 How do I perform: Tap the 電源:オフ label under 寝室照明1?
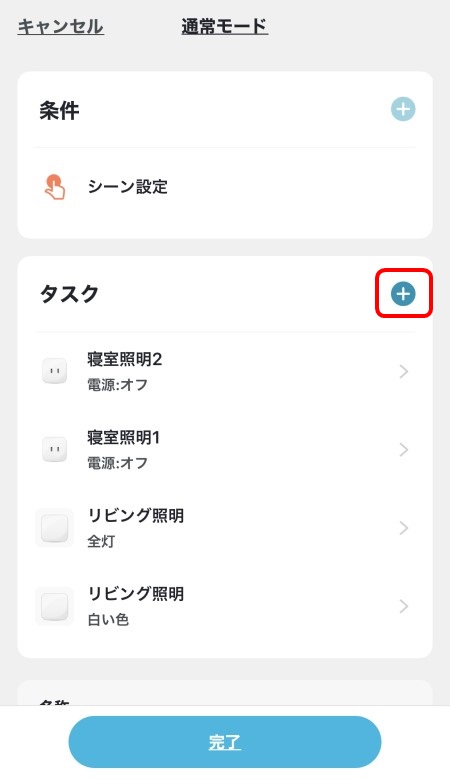click(x=117, y=463)
